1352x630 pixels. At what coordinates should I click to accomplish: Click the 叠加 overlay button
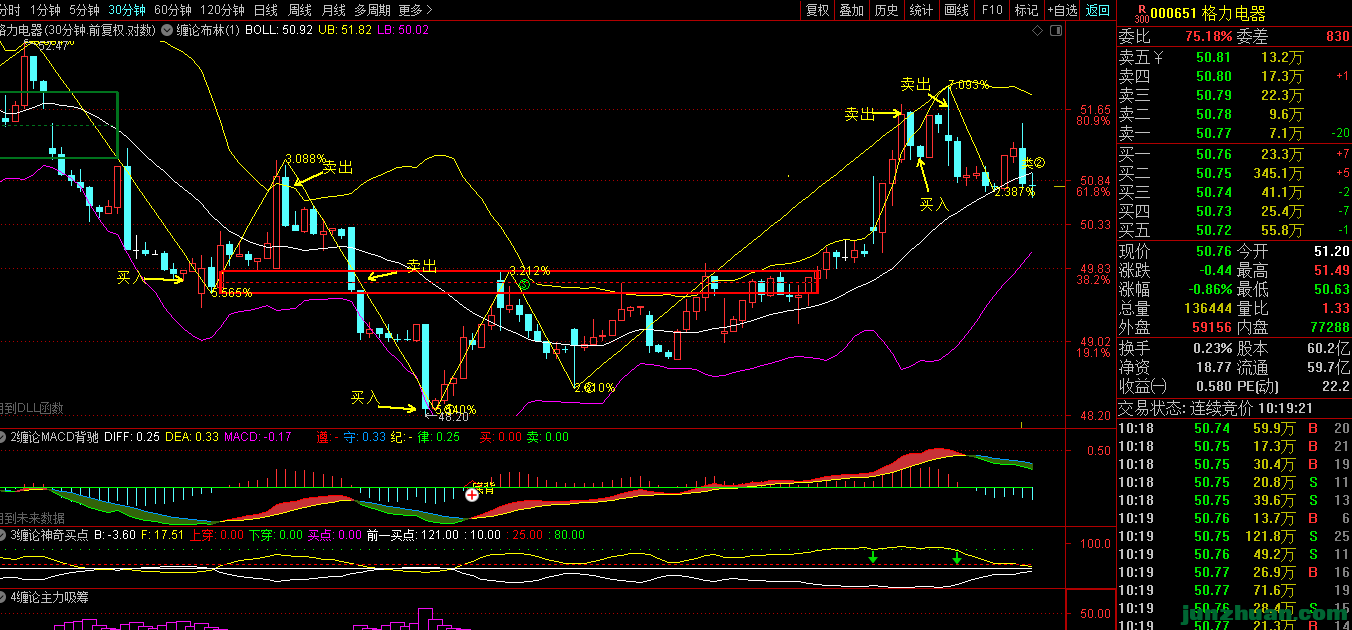851,10
